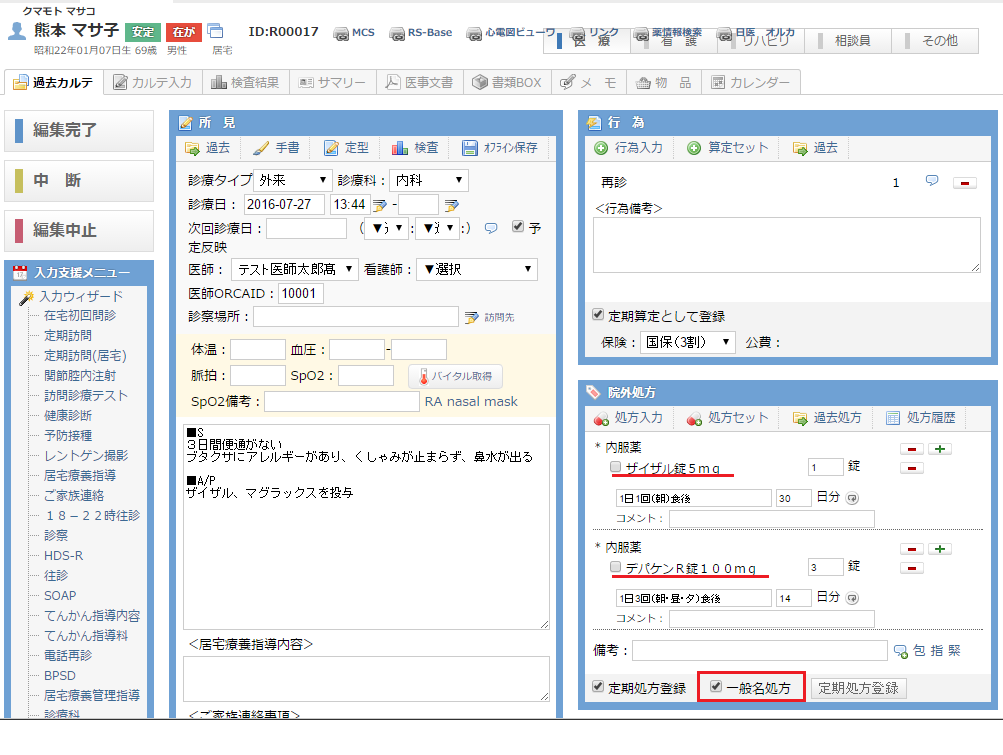
Task: Open 定期訪問(居宅) in input menu
Action: tap(85, 356)
